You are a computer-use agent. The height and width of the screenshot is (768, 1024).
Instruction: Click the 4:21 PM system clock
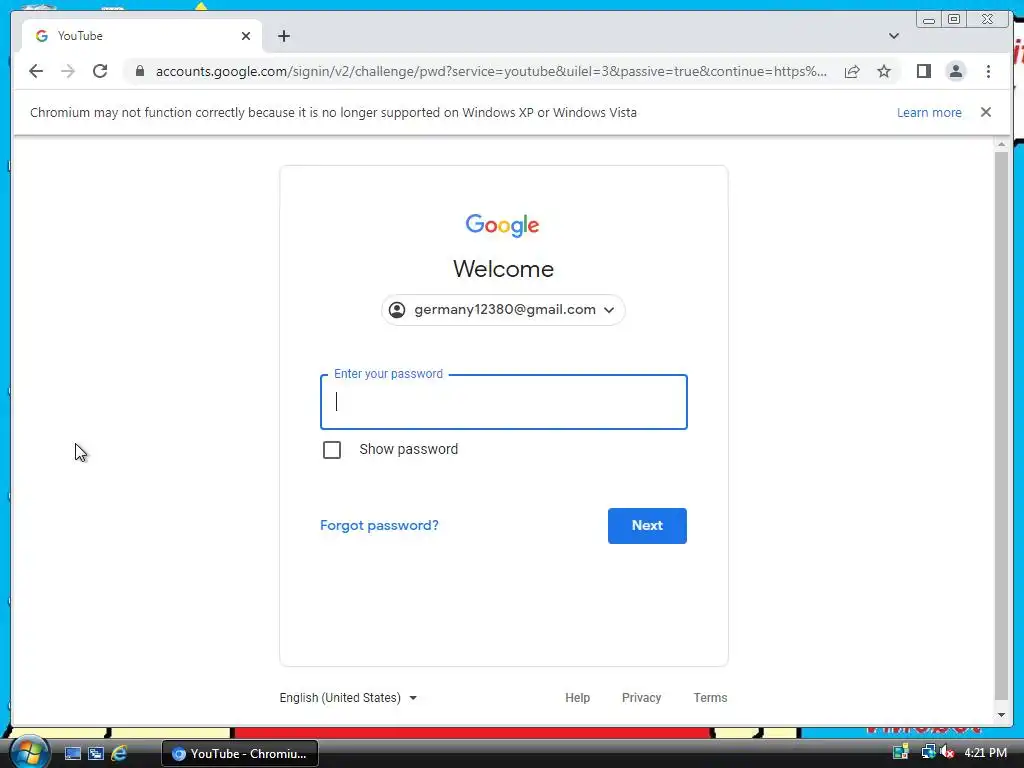(x=985, y=753)
